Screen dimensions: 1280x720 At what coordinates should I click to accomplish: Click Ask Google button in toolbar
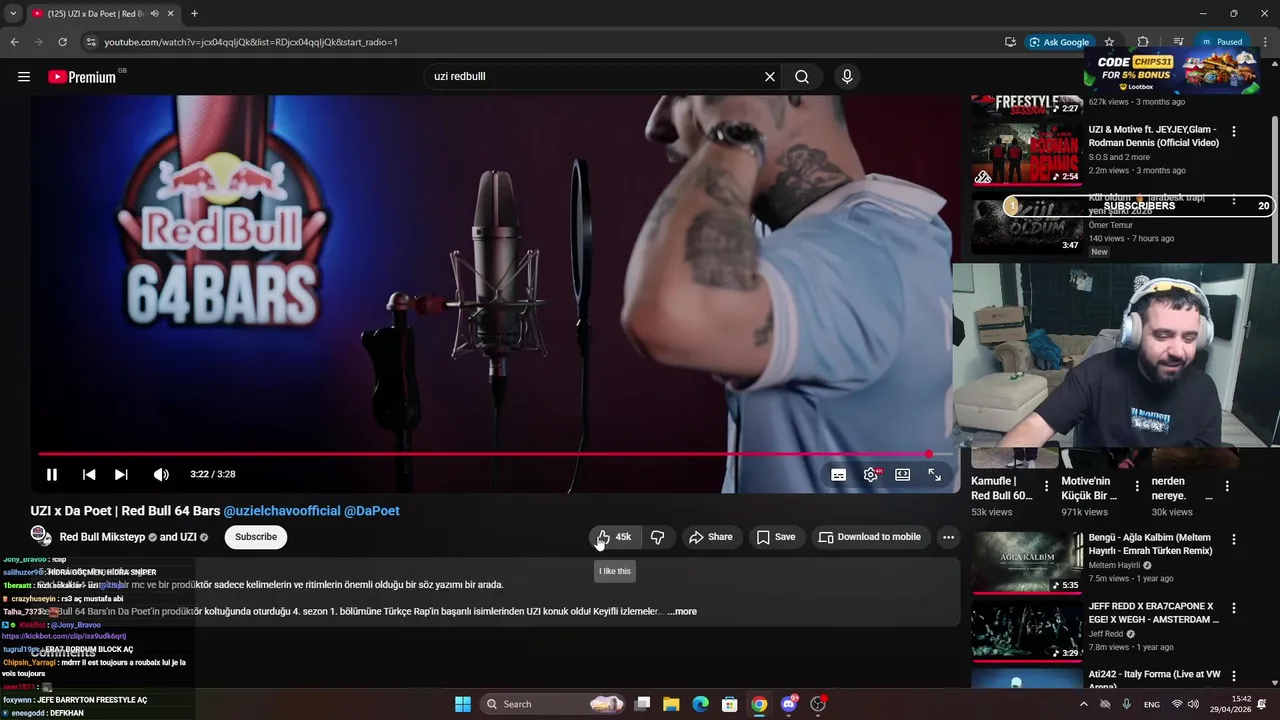coord(1060,42)
